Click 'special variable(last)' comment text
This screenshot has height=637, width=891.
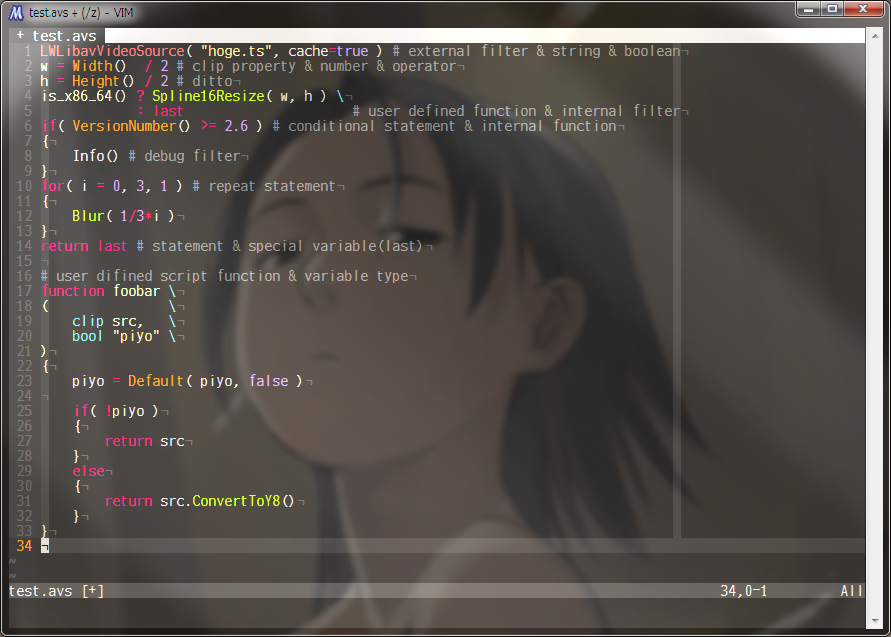tap(335, 246)
